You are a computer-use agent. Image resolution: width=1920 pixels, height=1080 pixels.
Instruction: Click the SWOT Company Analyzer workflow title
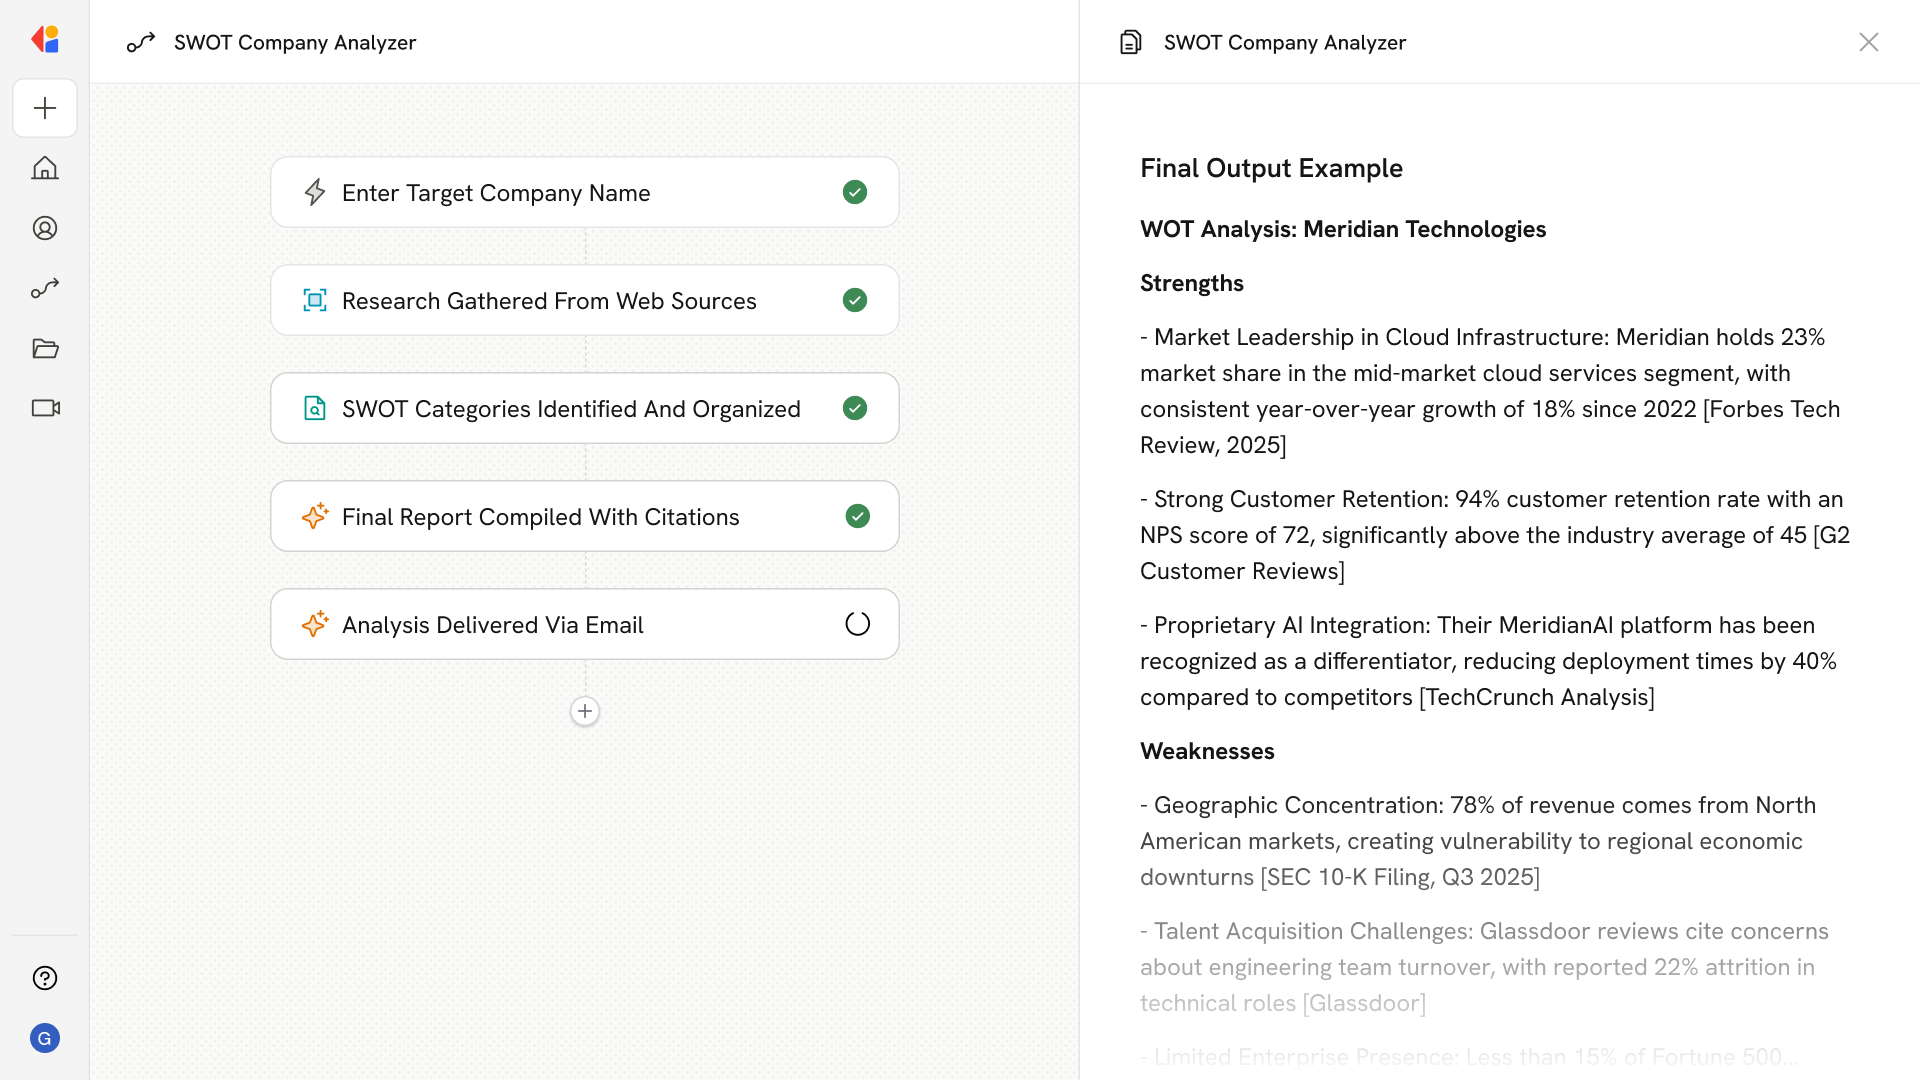tap(295, 42)
